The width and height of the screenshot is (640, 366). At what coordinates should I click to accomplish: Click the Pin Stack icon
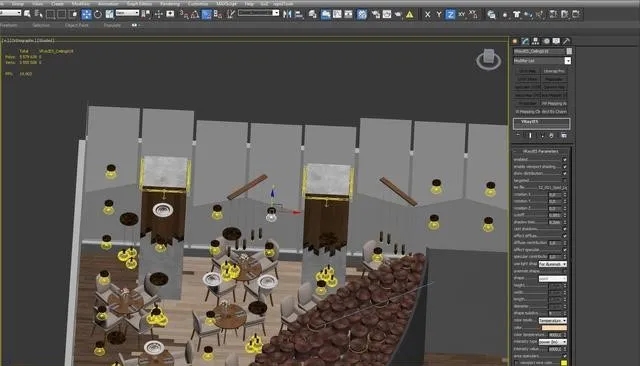point(518,135)
